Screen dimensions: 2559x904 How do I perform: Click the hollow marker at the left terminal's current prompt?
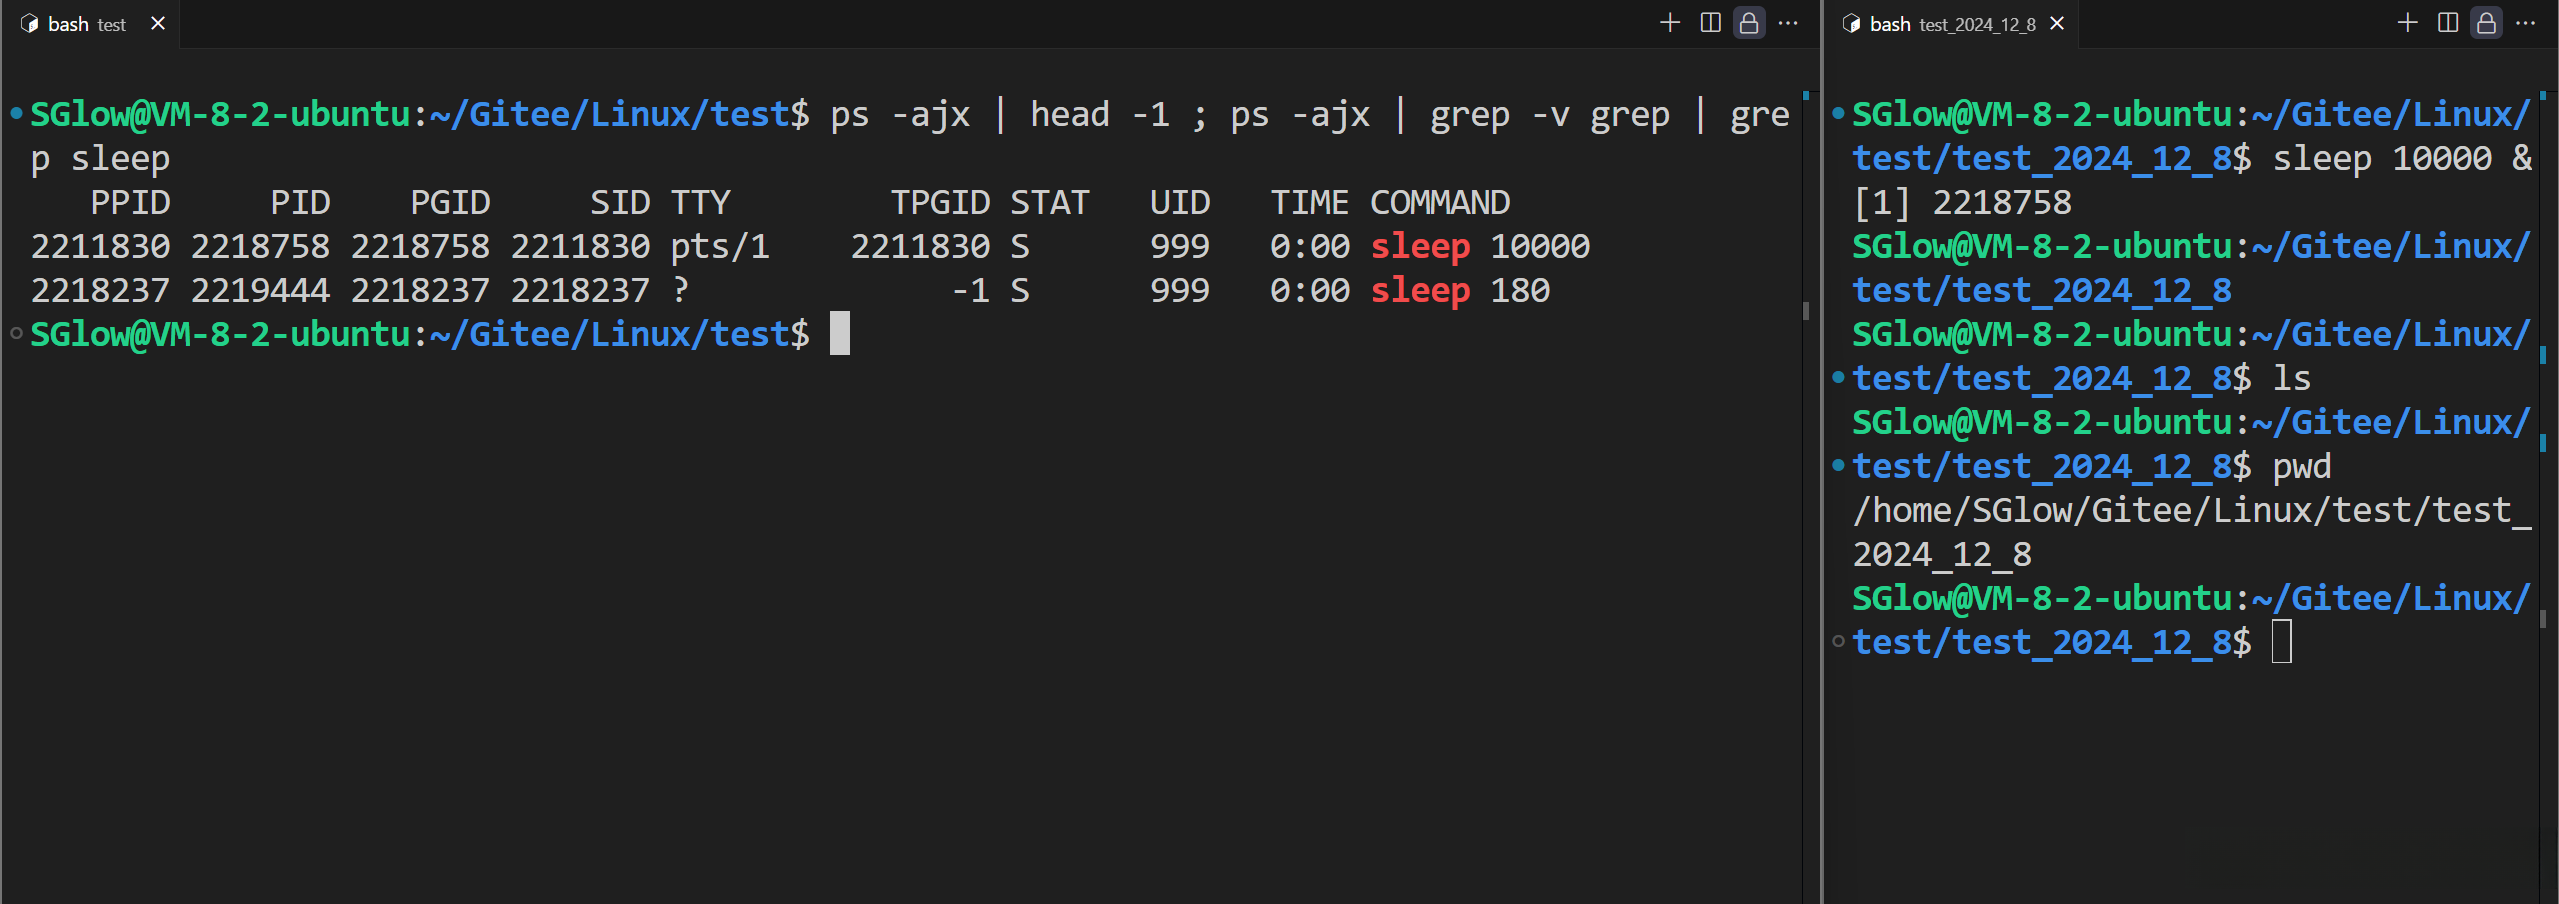coord(16,334)
